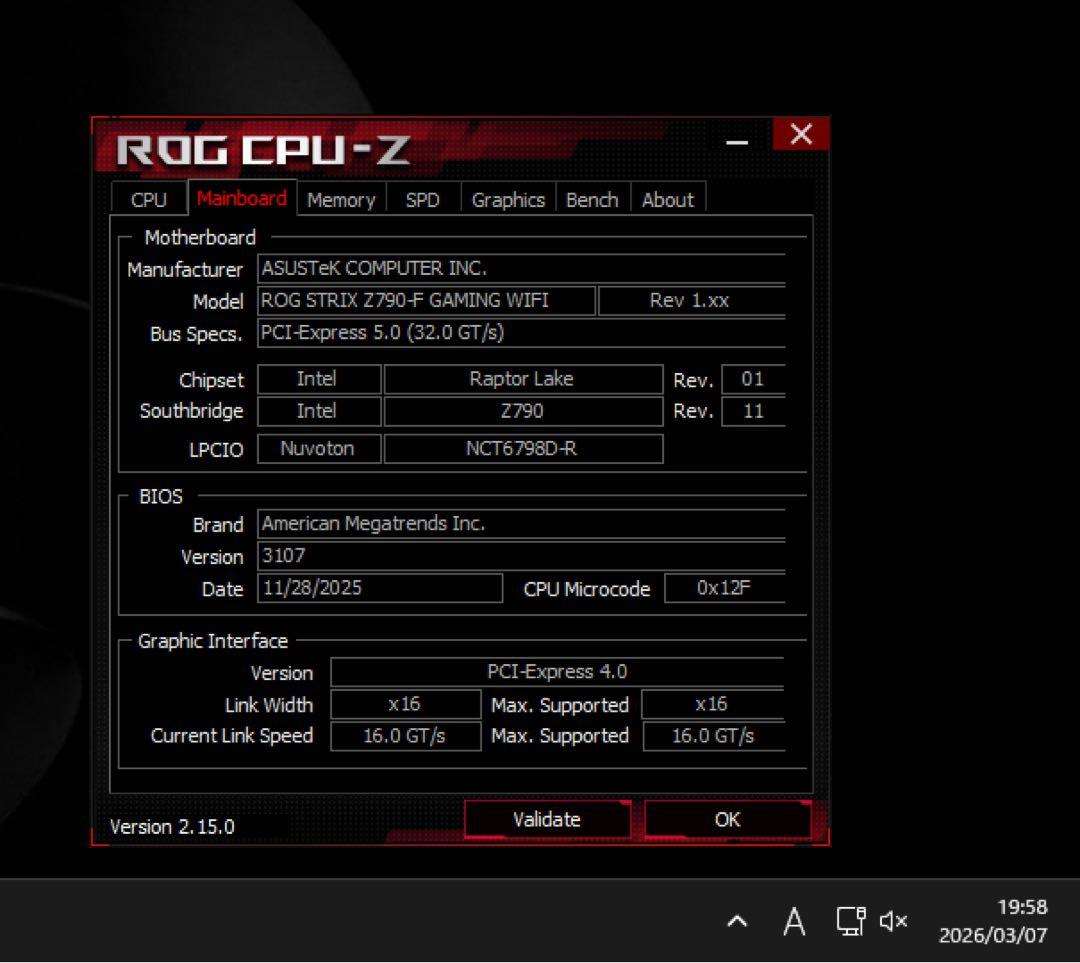Screen dimensions: 1080x963
Task: Click the OK button
Action: click(x=727, y=819)
